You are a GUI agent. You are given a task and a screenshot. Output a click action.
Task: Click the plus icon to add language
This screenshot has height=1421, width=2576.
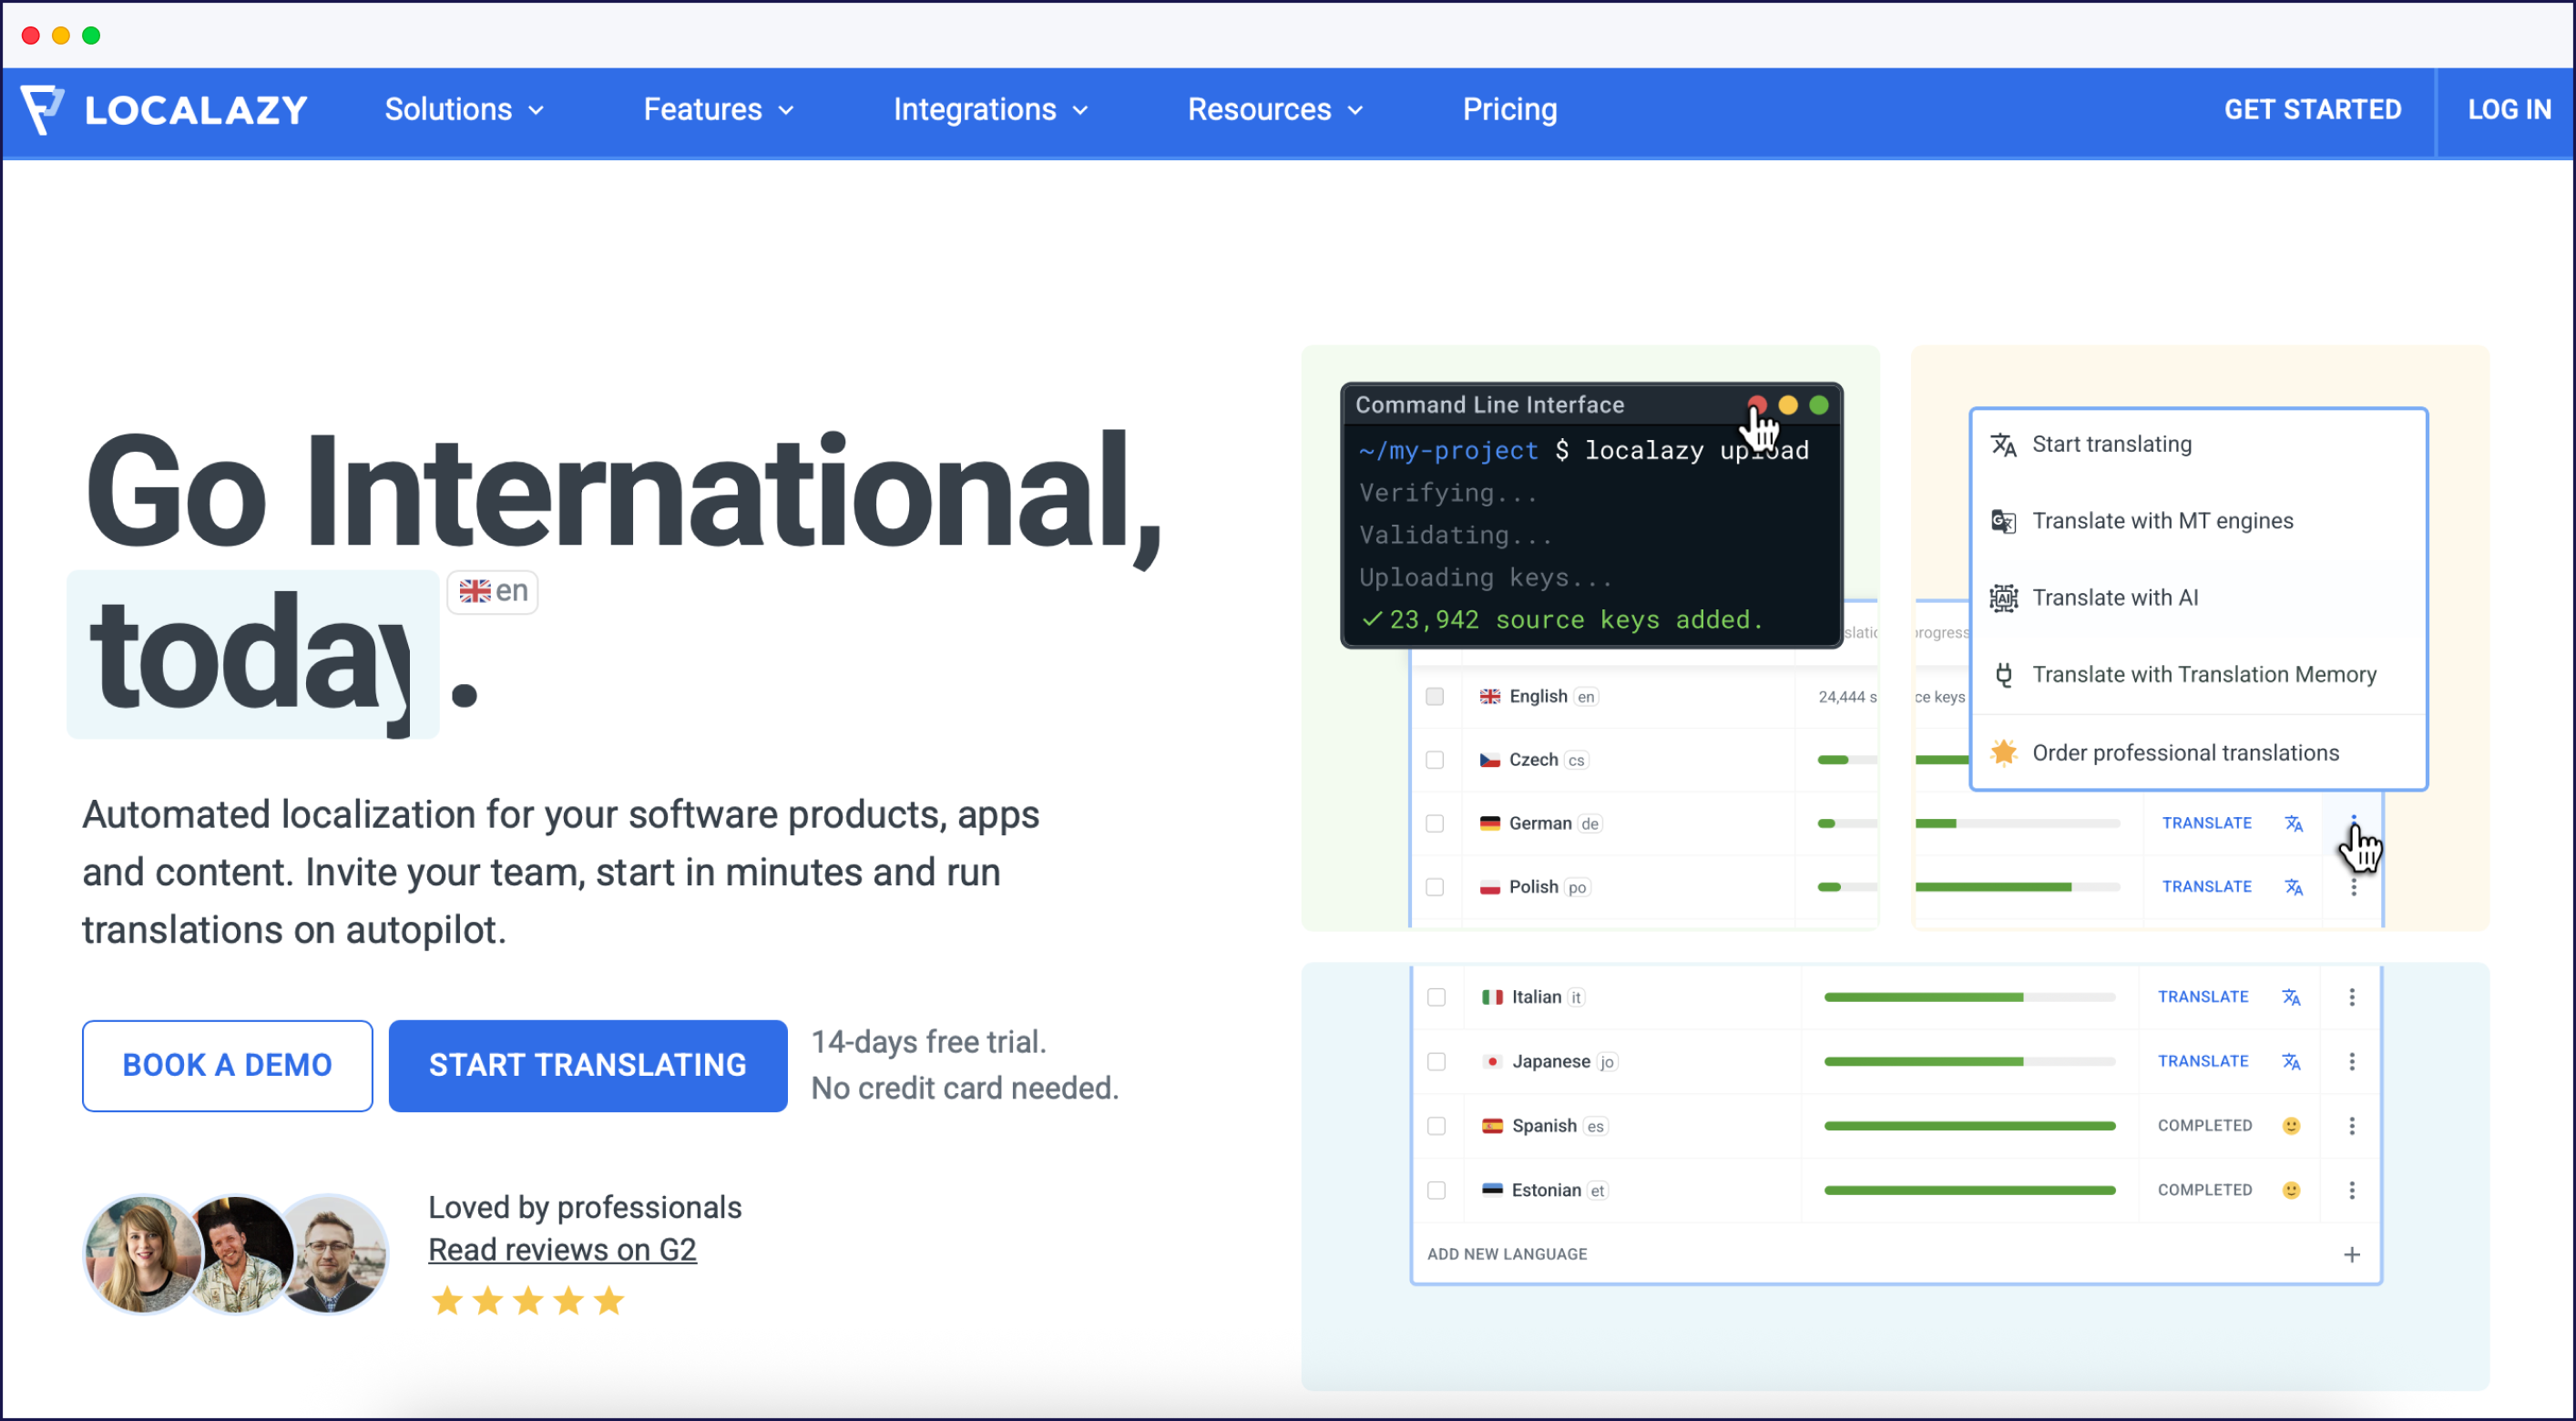coord(2352,1255)
